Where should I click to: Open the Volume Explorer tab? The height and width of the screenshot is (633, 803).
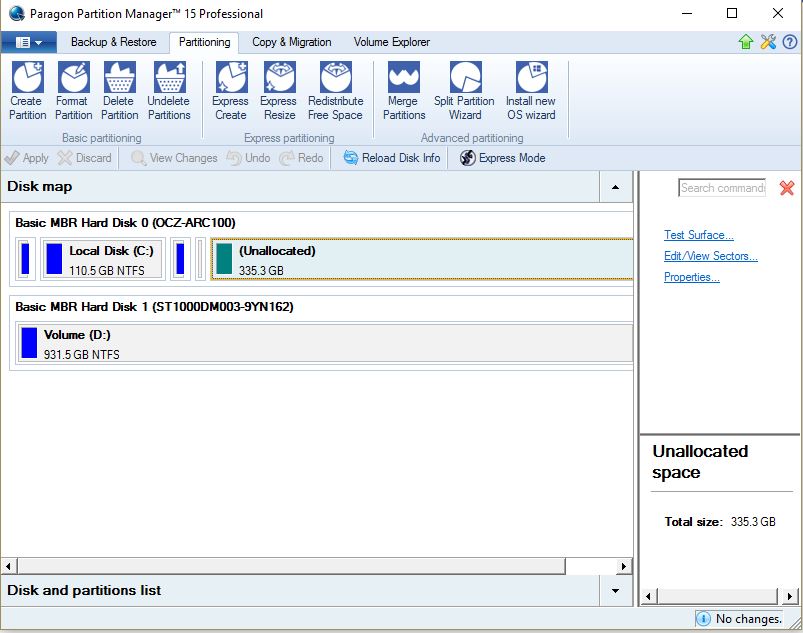tap(392, 42)
